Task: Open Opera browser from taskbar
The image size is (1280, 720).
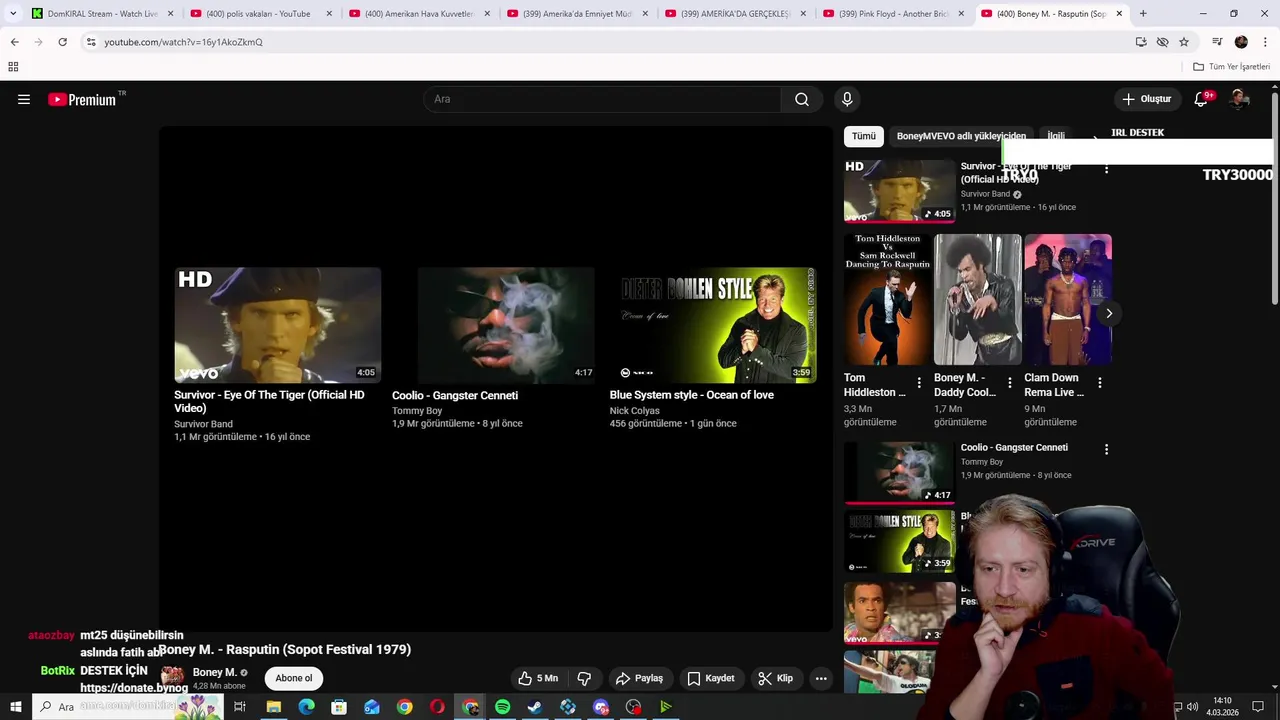Action: (437, 707)
